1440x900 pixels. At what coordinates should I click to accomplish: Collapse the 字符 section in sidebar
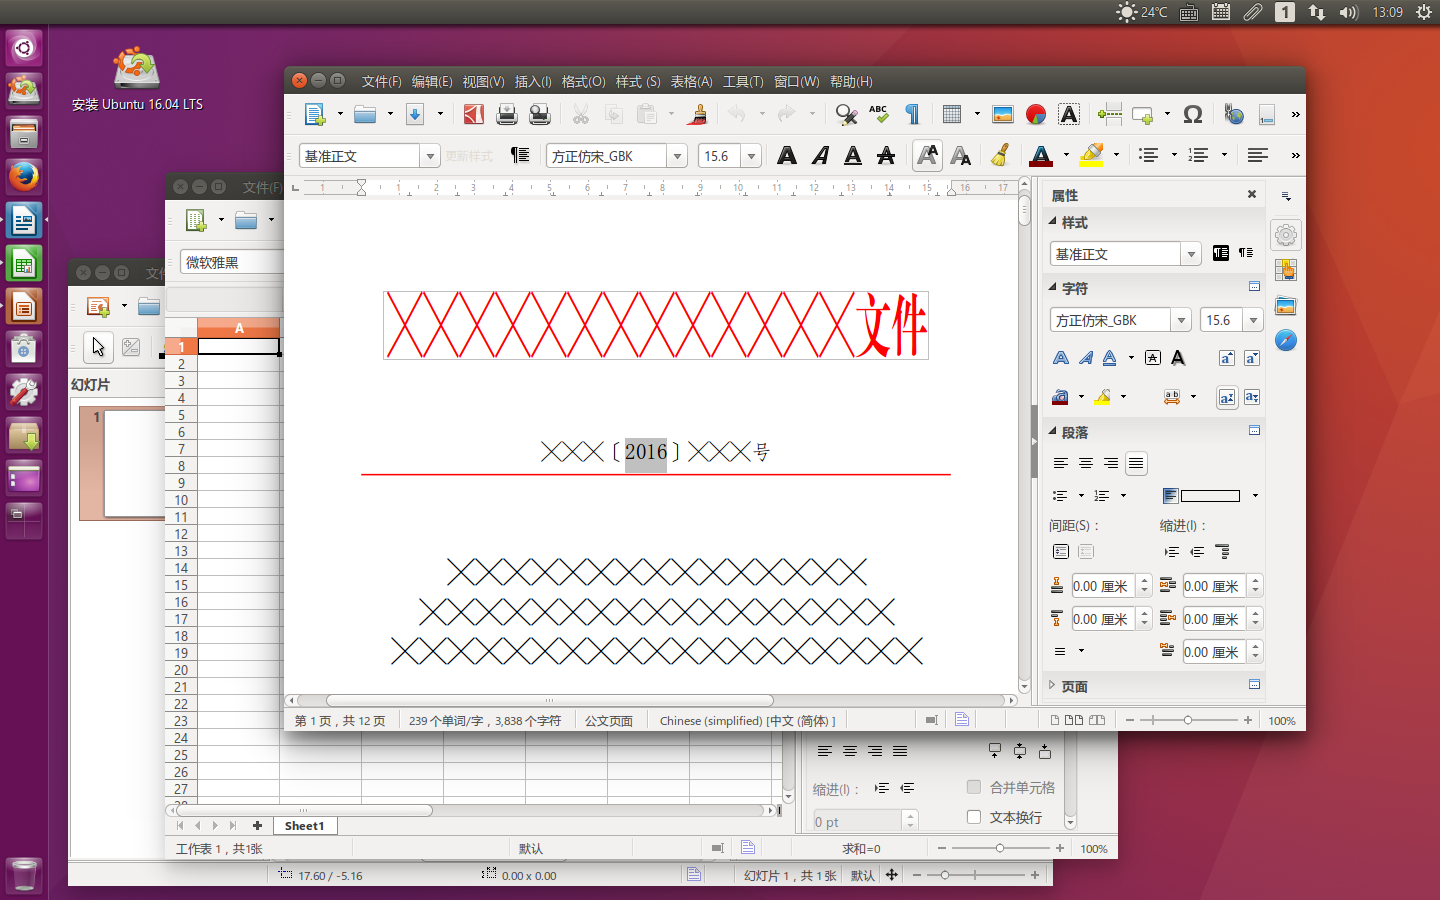pos(1052,287)
